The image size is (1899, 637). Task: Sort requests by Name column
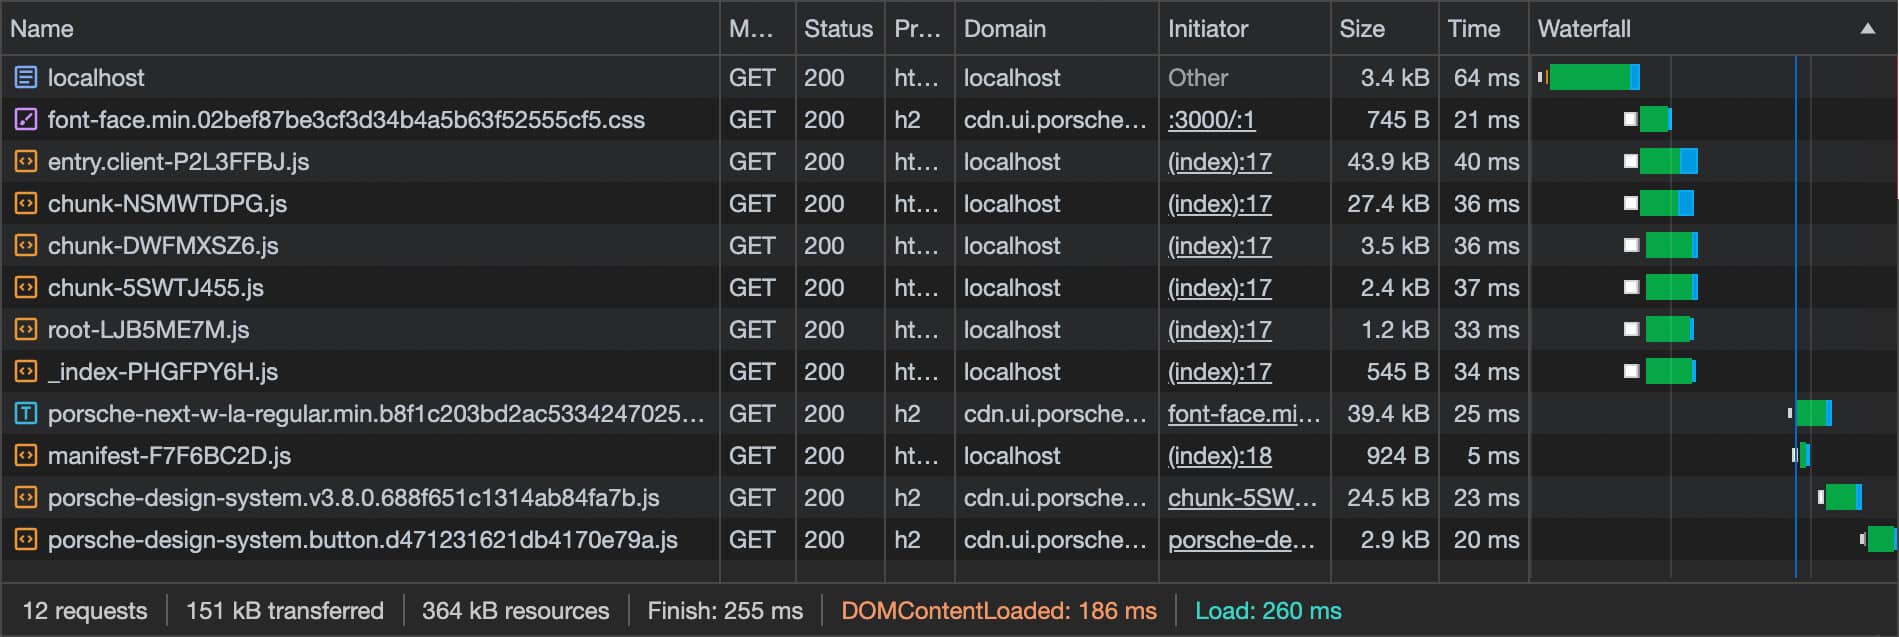(x=42, y=29)
